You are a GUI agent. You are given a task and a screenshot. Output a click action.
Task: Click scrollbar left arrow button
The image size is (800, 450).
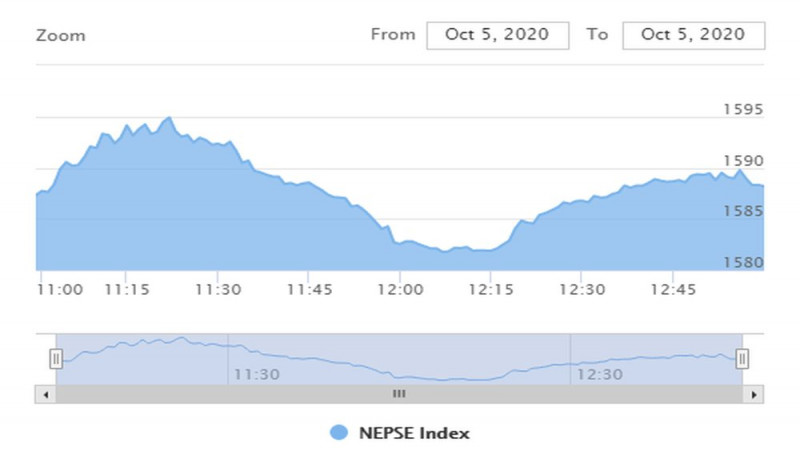tap(46, 394)
